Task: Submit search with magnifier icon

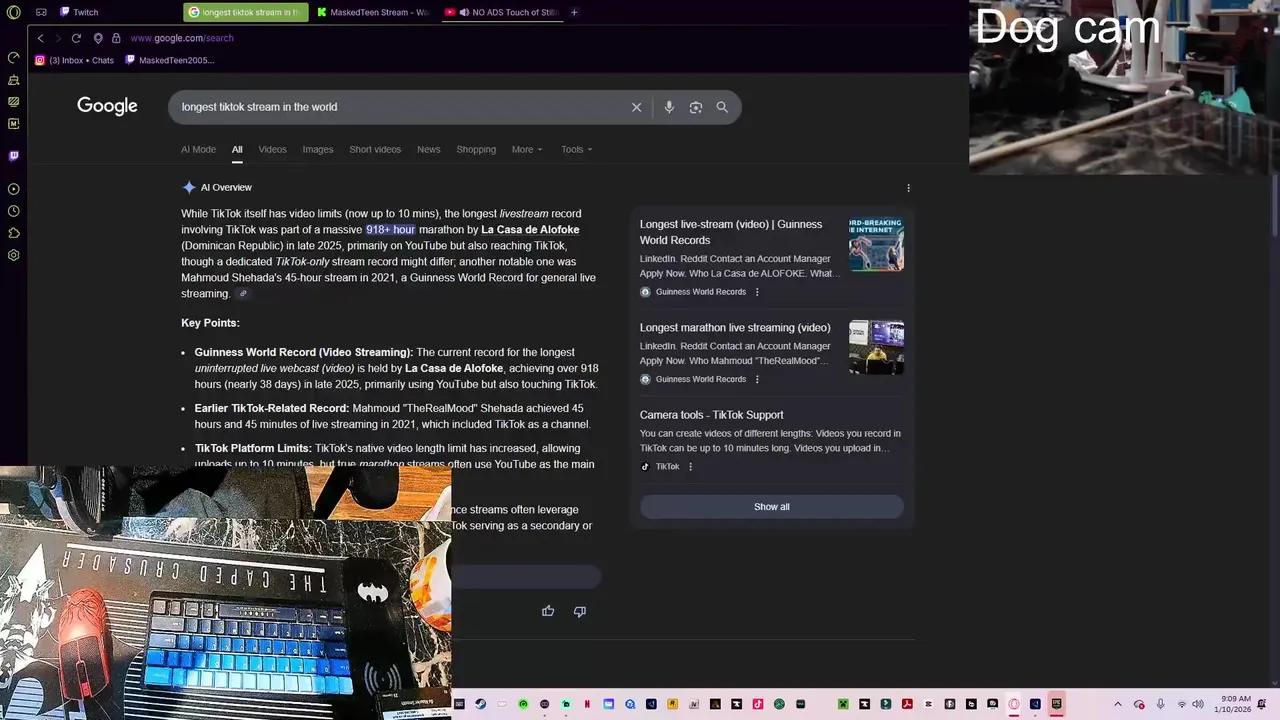Action: pyautogui.click(x=722, y=107)
